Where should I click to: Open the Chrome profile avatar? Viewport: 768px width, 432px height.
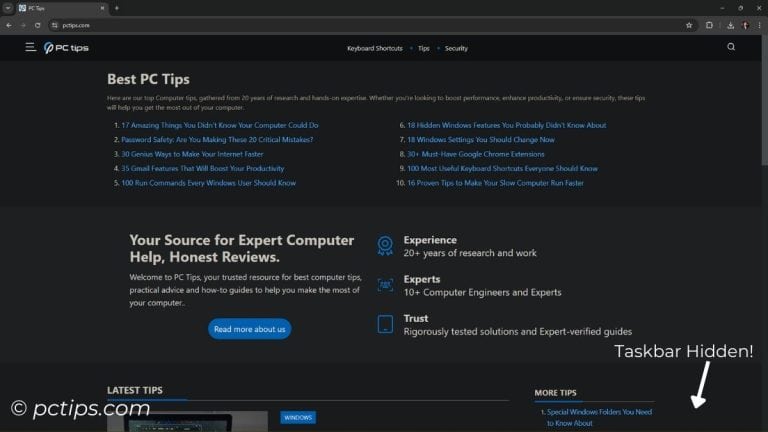click(745, 25)
